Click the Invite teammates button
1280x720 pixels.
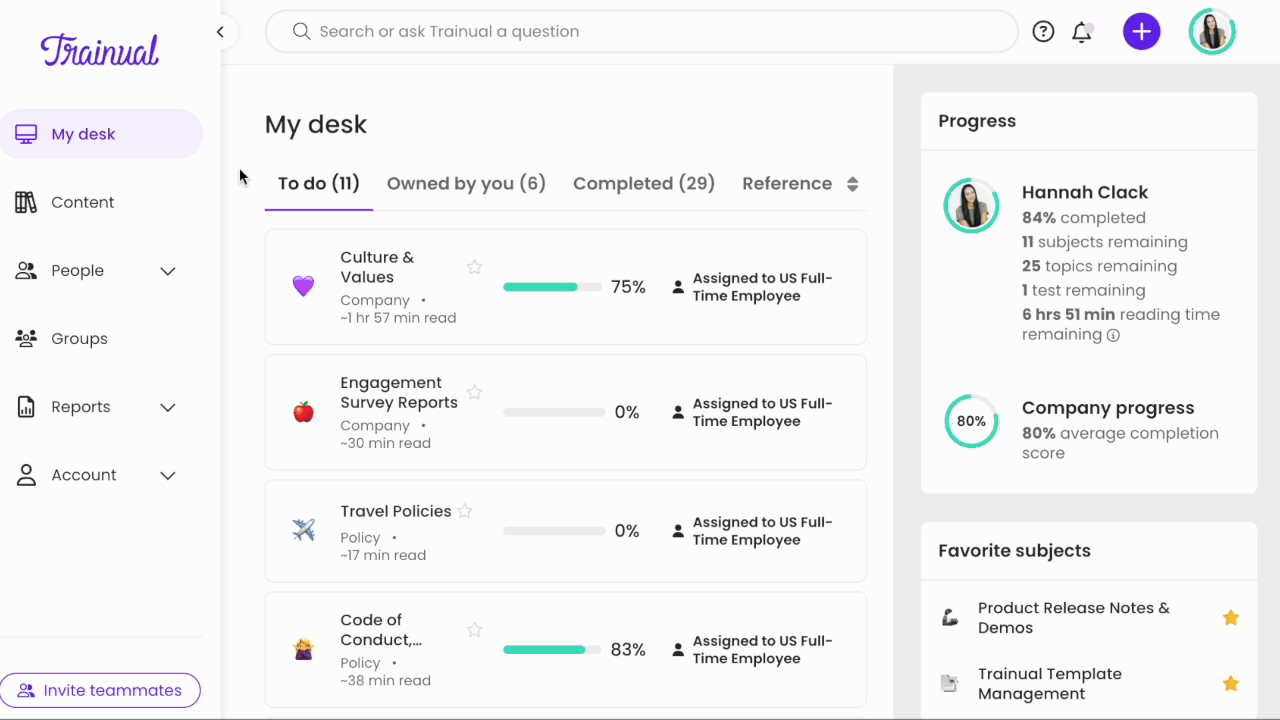tap(100, 690)
